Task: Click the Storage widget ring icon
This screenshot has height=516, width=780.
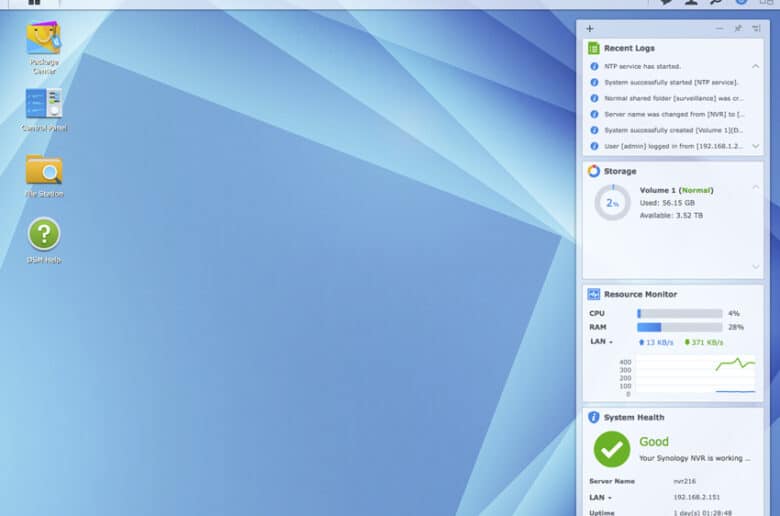Action: click(x=593, y=171)
